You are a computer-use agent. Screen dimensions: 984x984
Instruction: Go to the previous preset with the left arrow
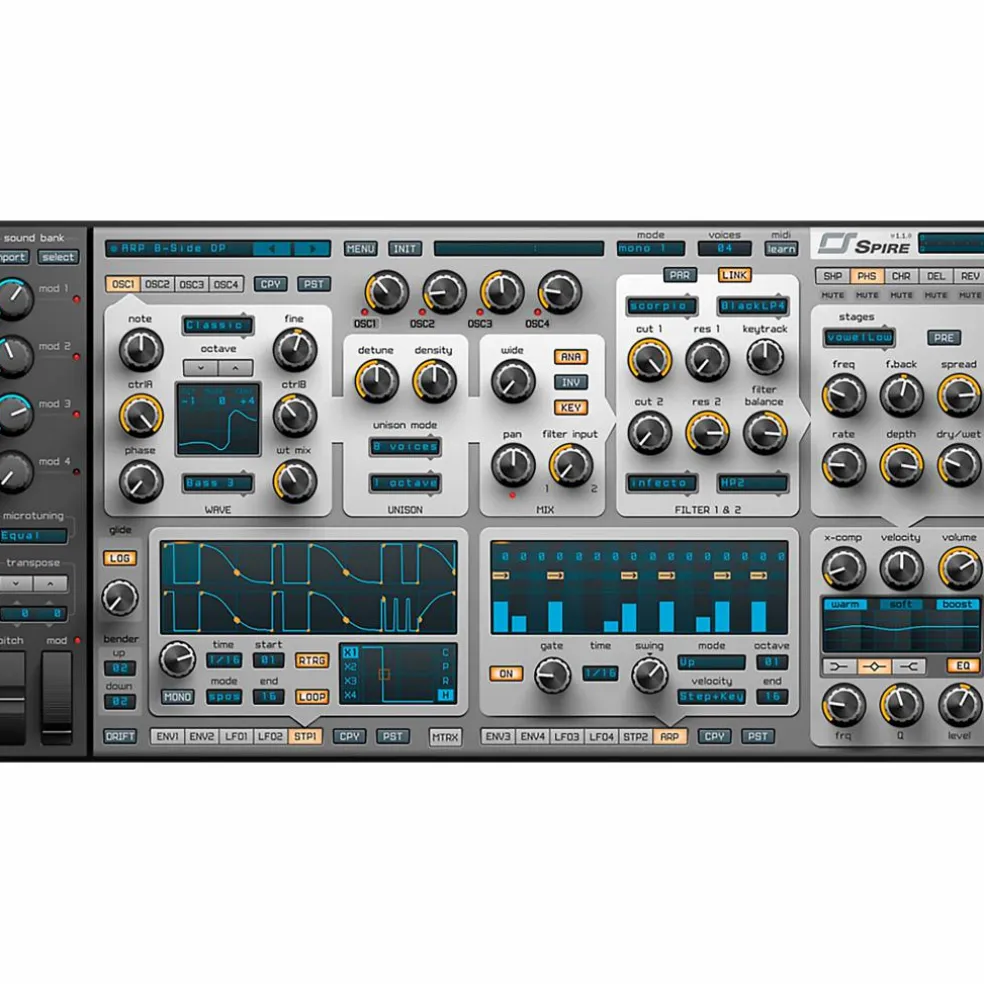pos(272,249)
